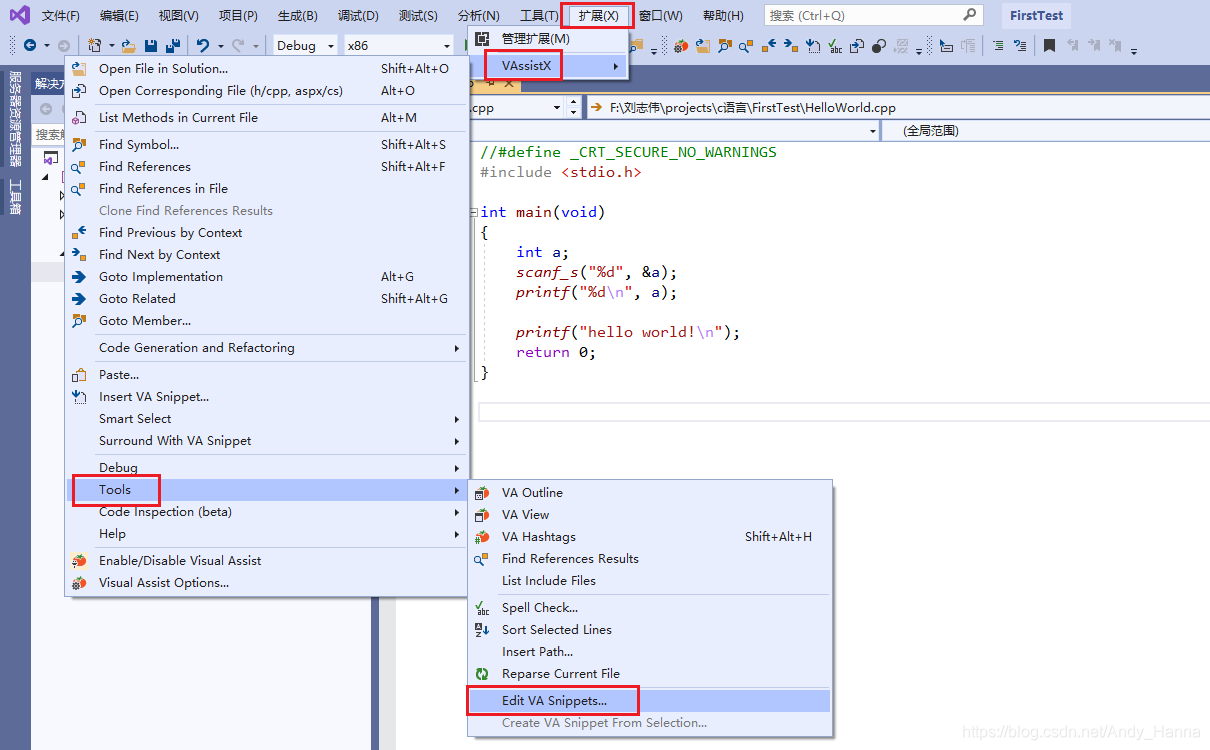Click the Save All toolbar icon

[x=172, y=46]
